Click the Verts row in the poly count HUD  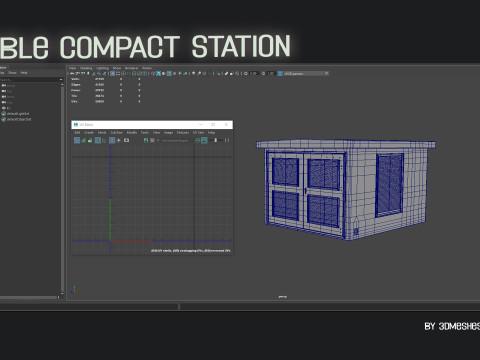point(105,79)
